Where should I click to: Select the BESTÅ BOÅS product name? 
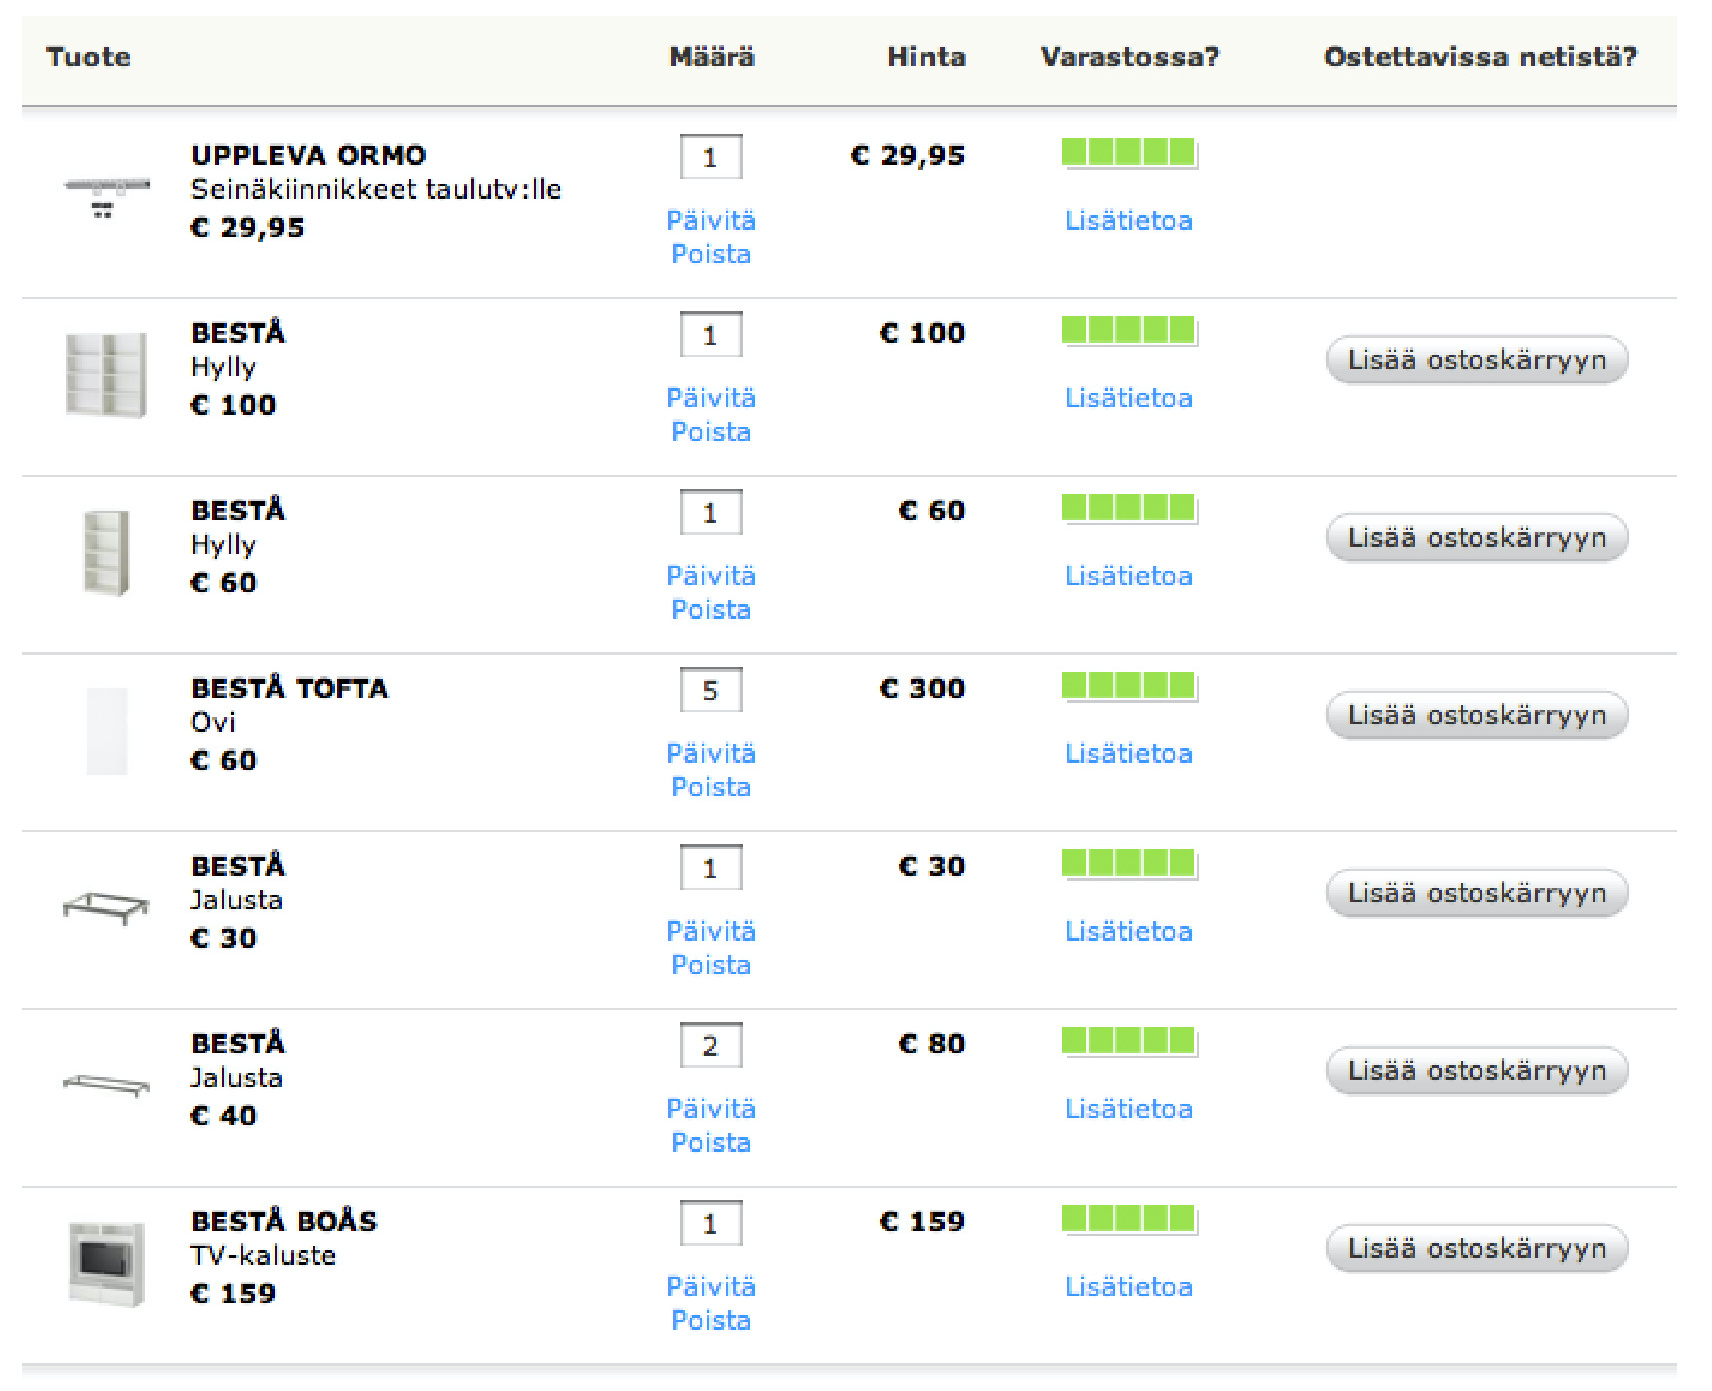point(285,1221)
